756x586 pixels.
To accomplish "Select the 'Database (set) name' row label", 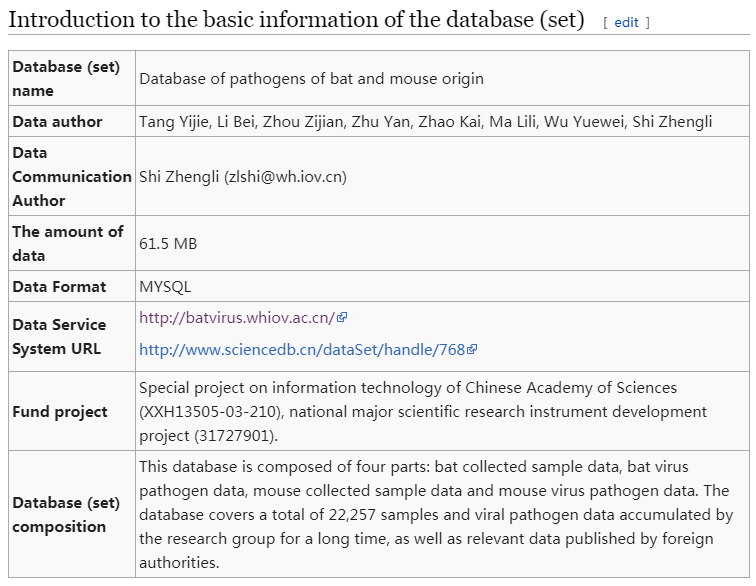I will click(x=66, y=78).
